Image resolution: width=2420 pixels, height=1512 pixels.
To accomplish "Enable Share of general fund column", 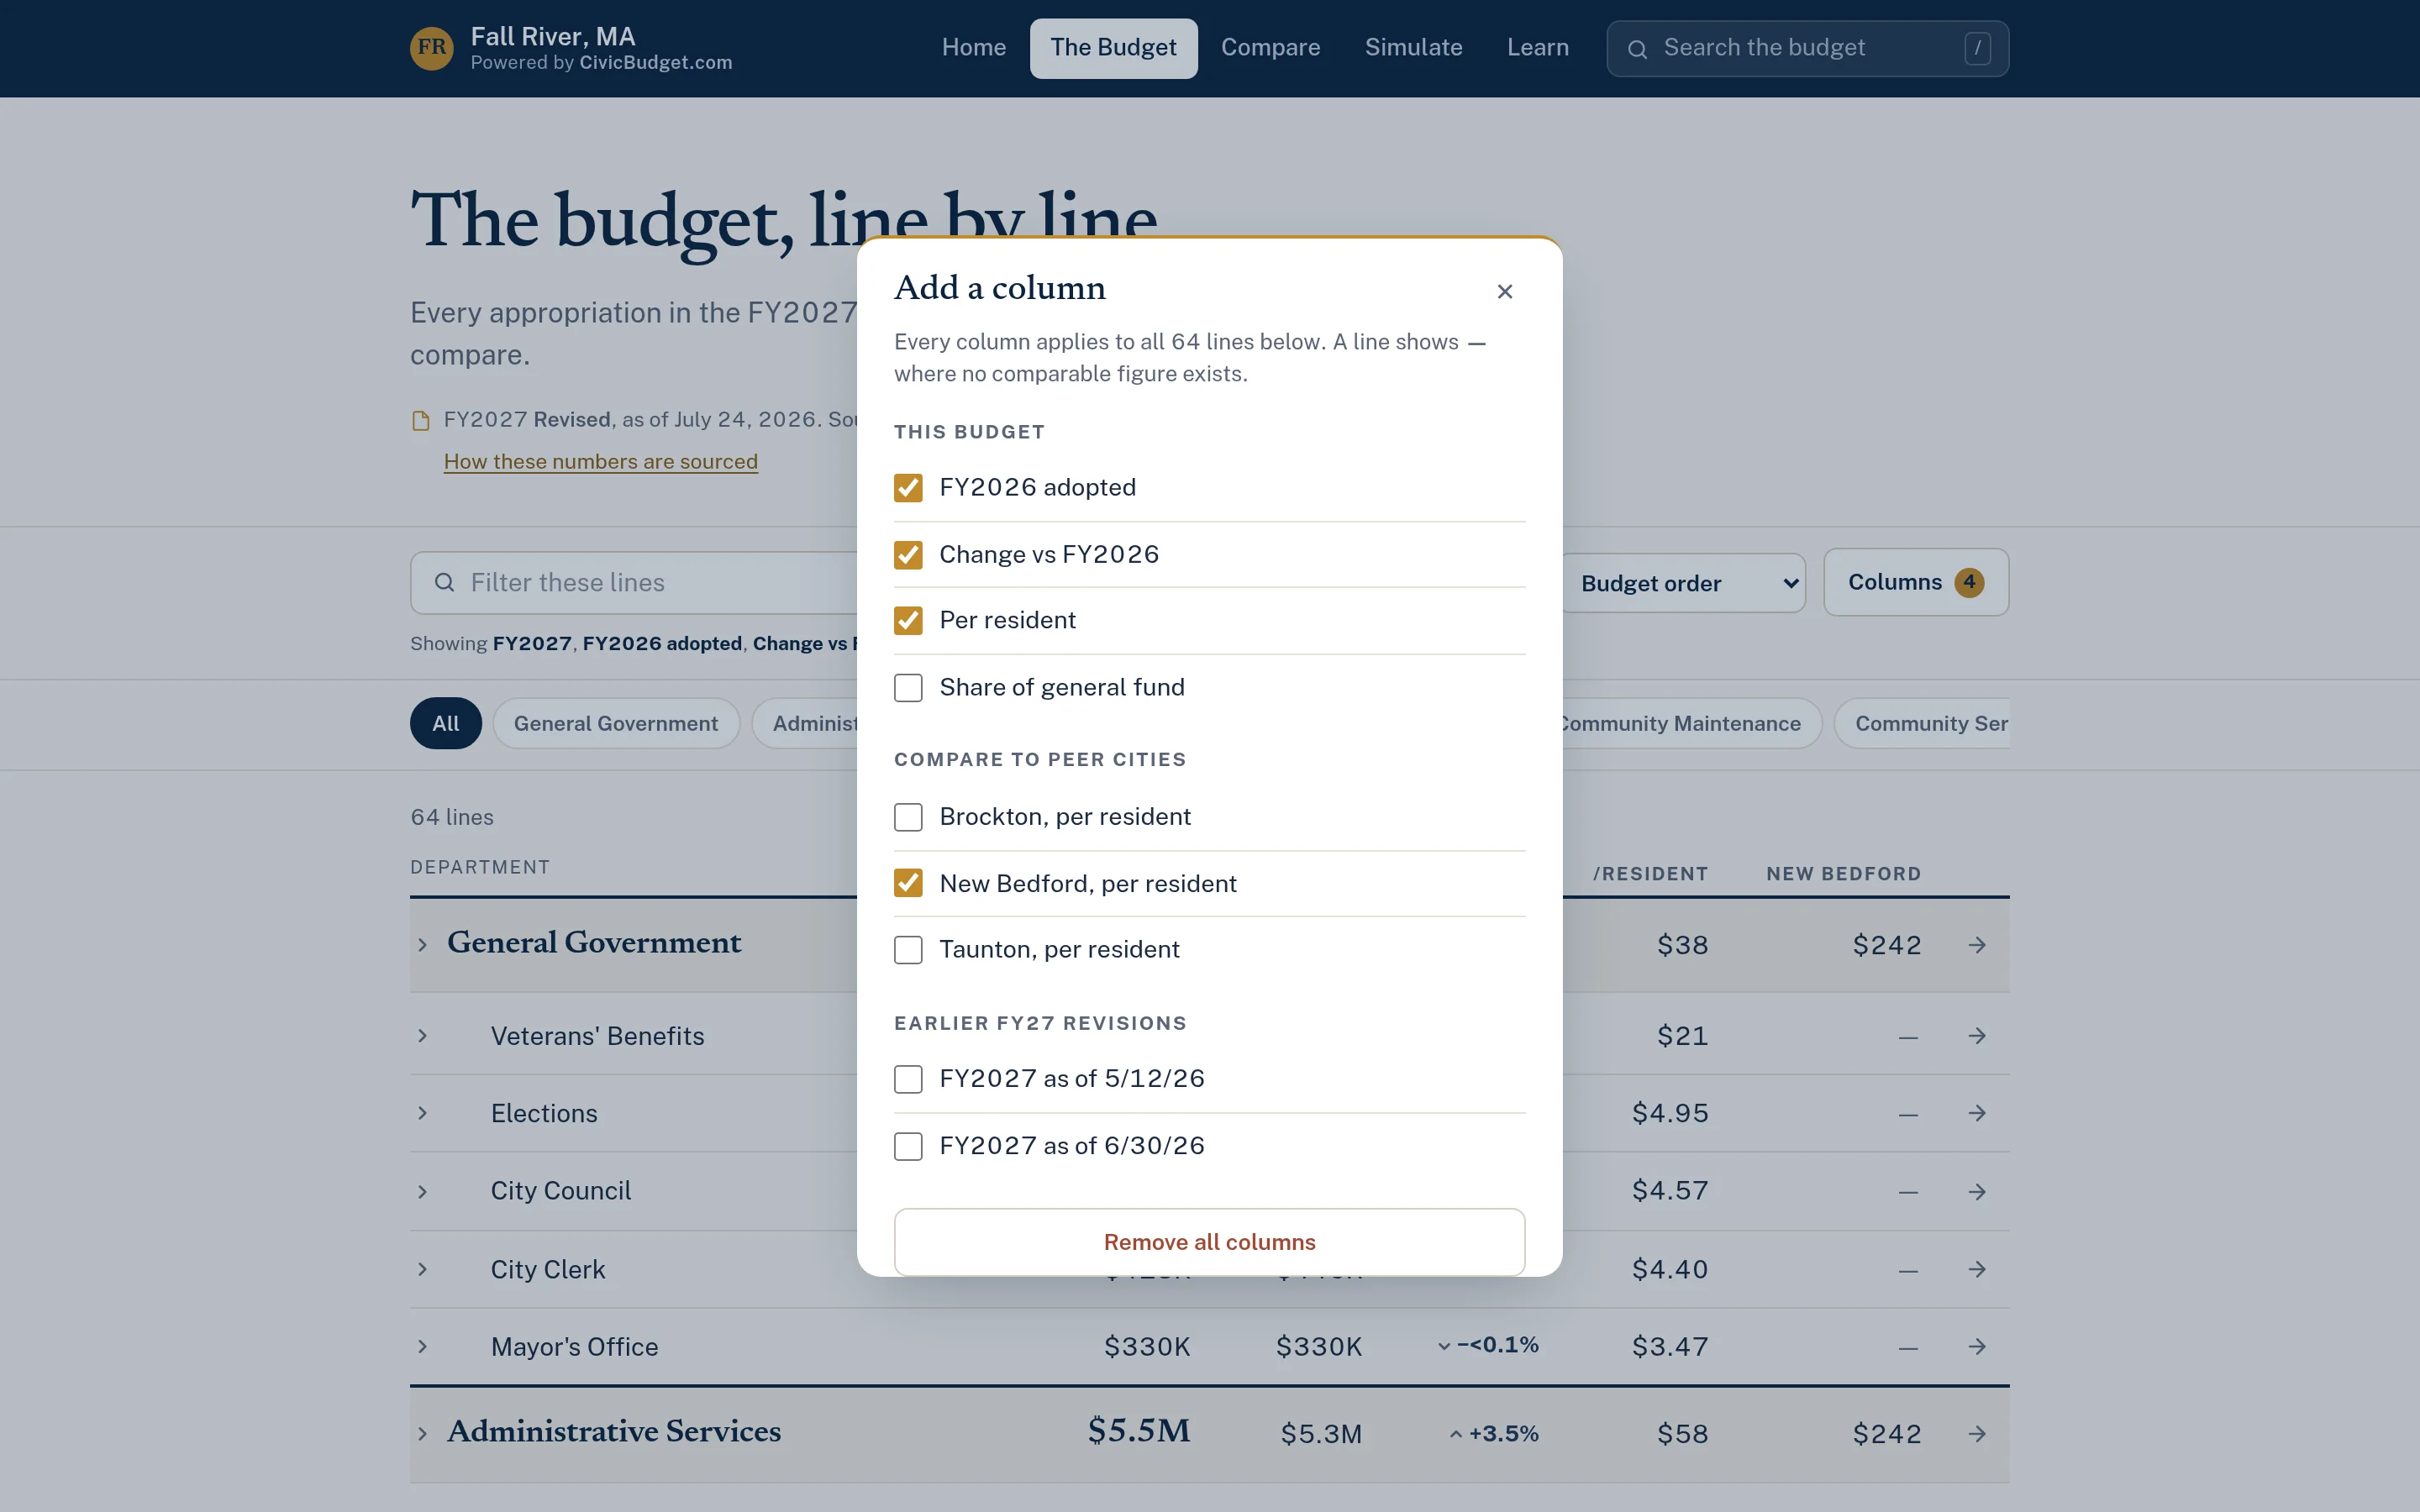I will pos(908,688).
